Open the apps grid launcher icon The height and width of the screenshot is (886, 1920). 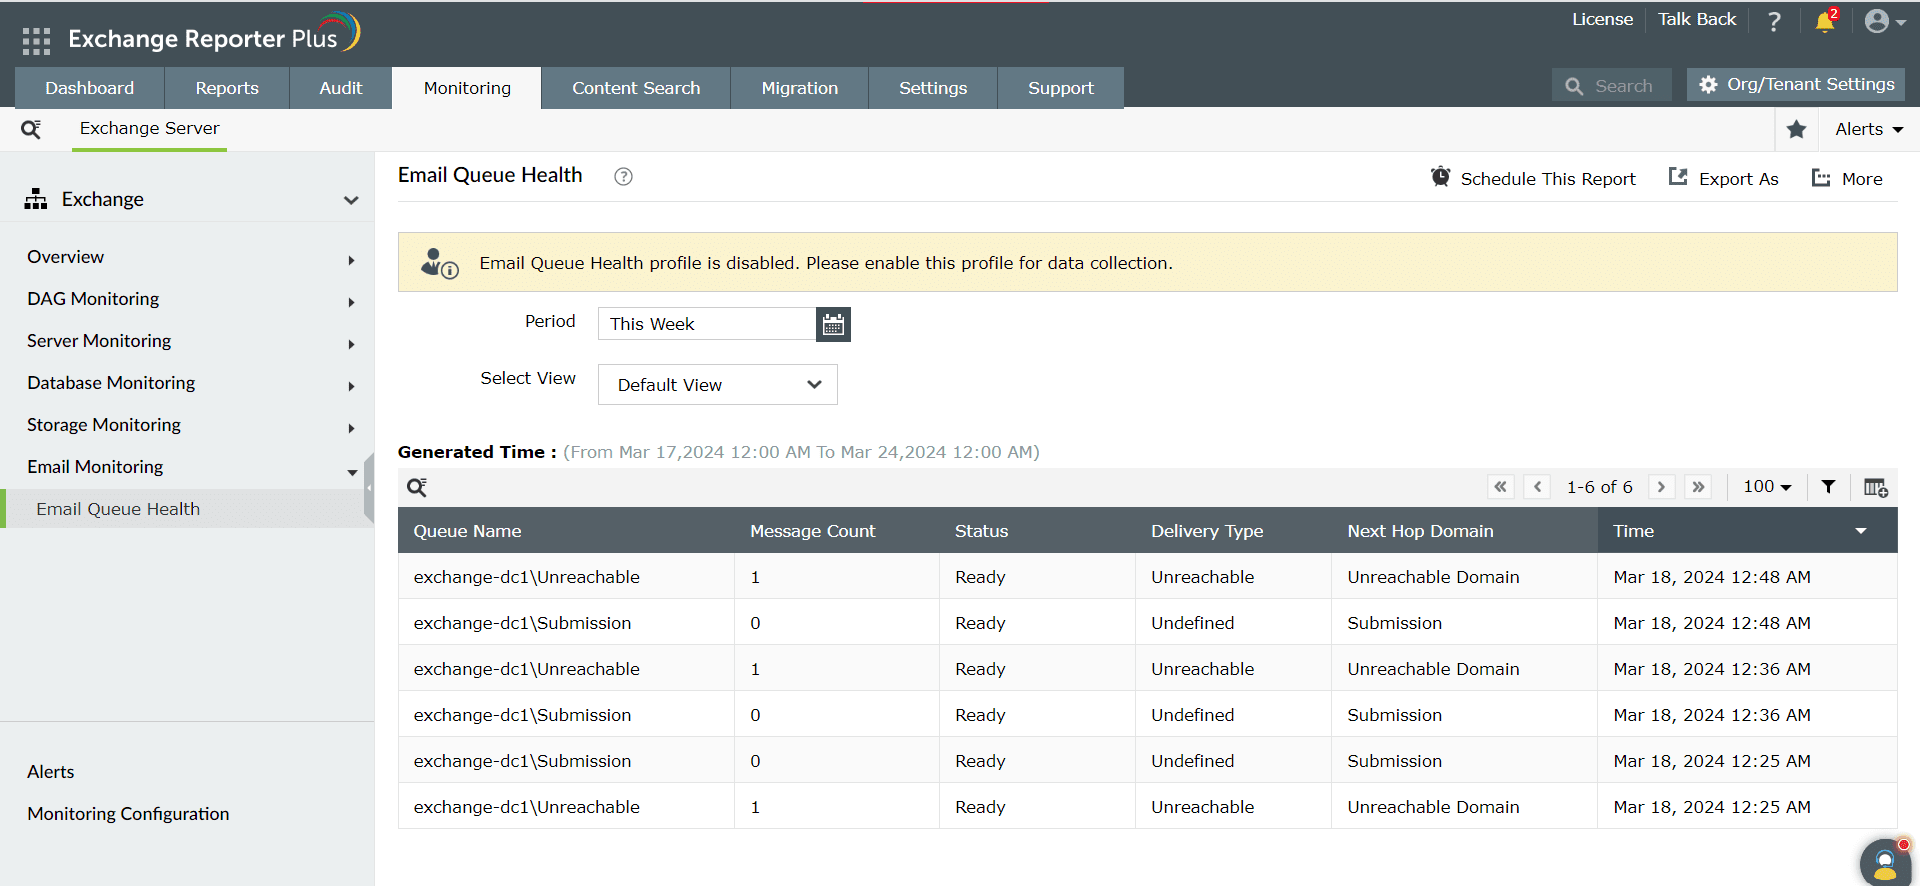(36, 40)
